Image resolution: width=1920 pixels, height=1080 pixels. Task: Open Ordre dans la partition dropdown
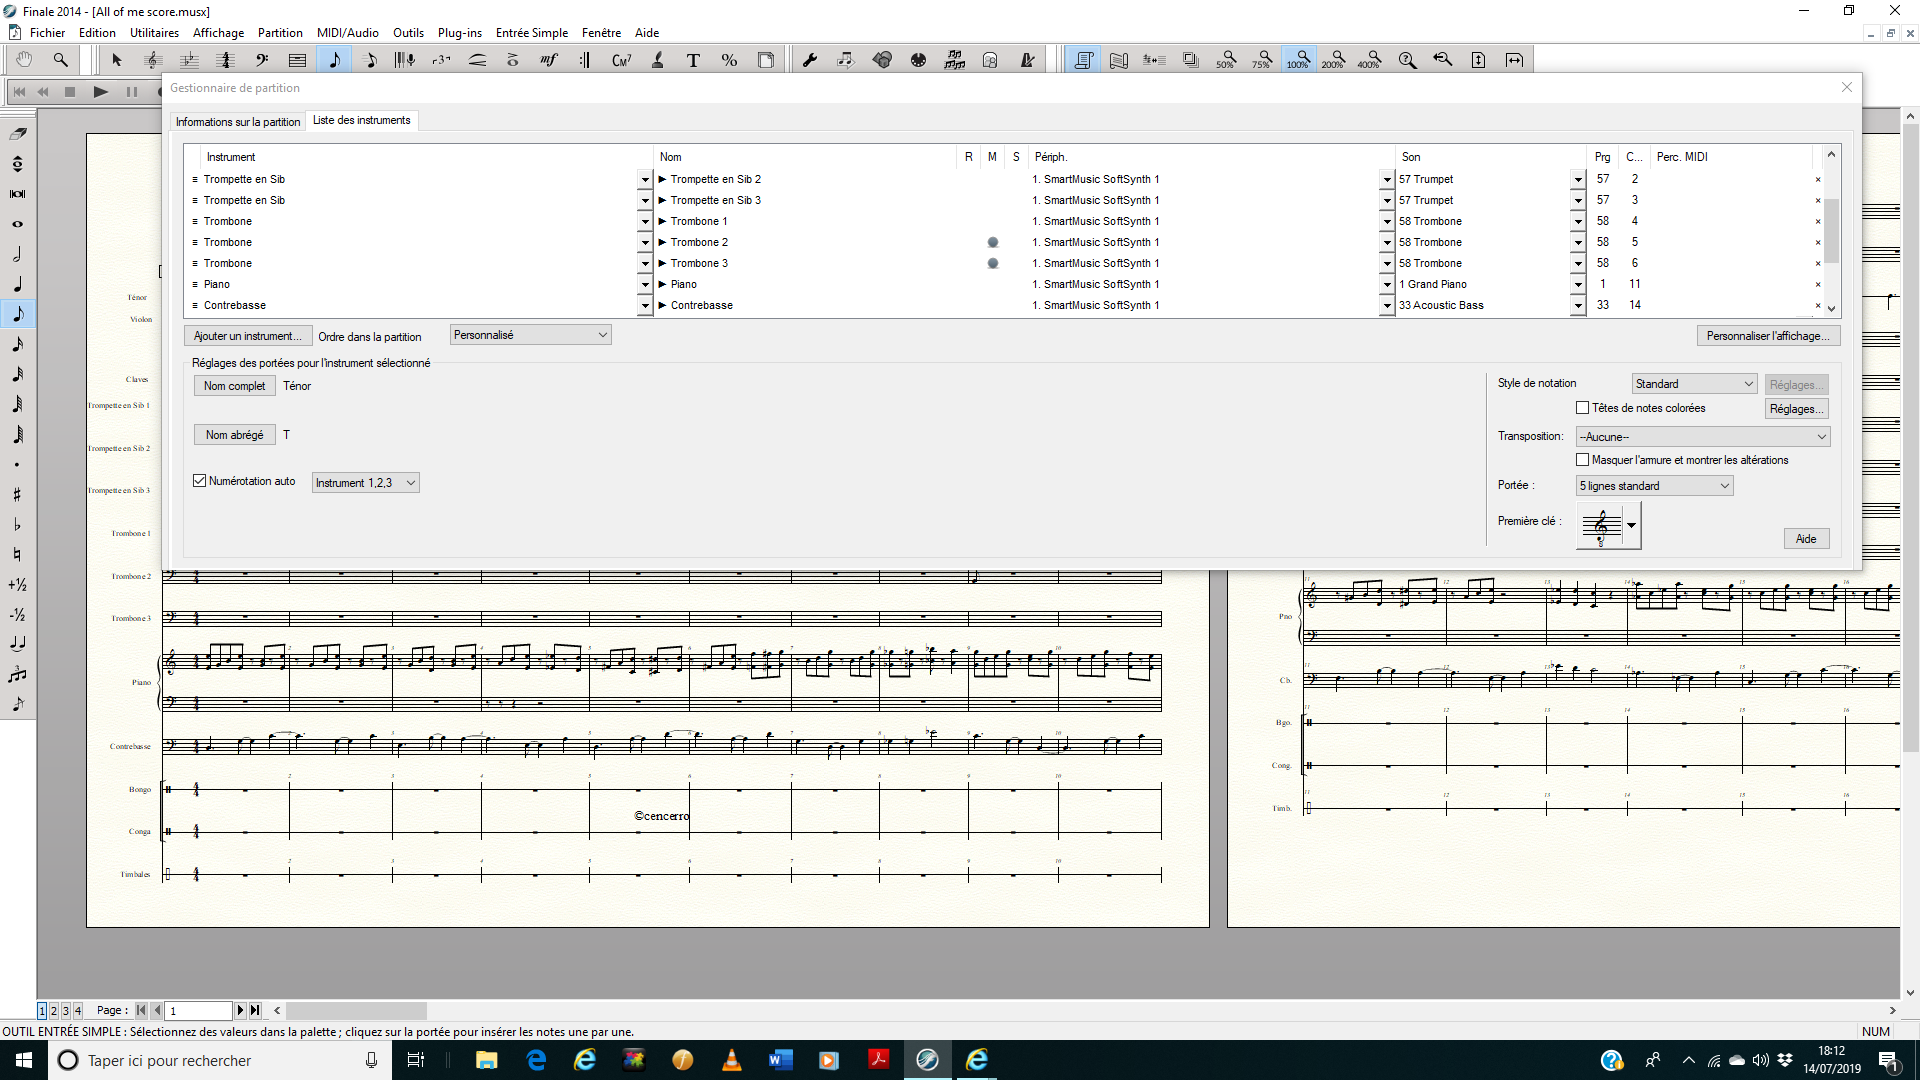[x=530, y=335]
